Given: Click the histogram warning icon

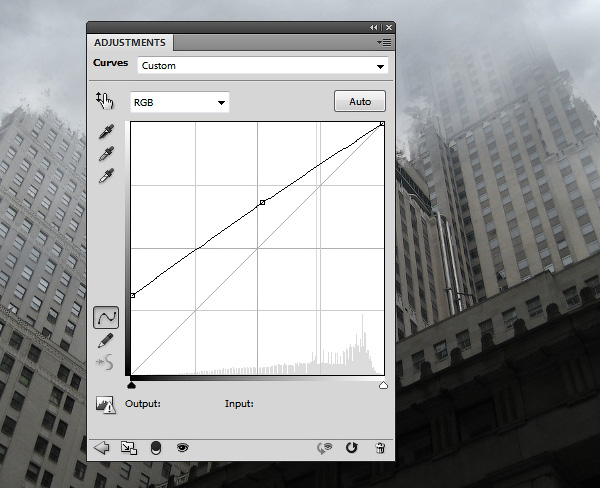Looking at the screenshot, I should 105,404.
